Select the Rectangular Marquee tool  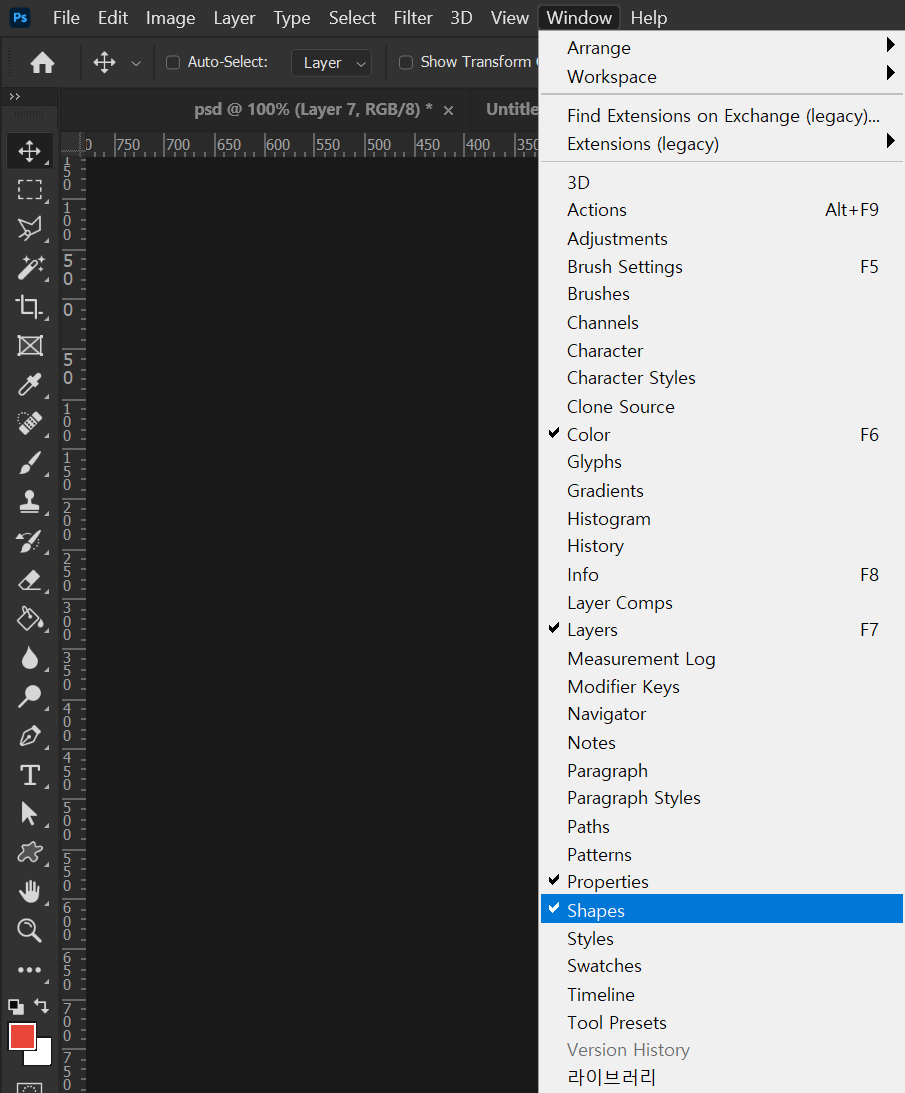[29, 190]
